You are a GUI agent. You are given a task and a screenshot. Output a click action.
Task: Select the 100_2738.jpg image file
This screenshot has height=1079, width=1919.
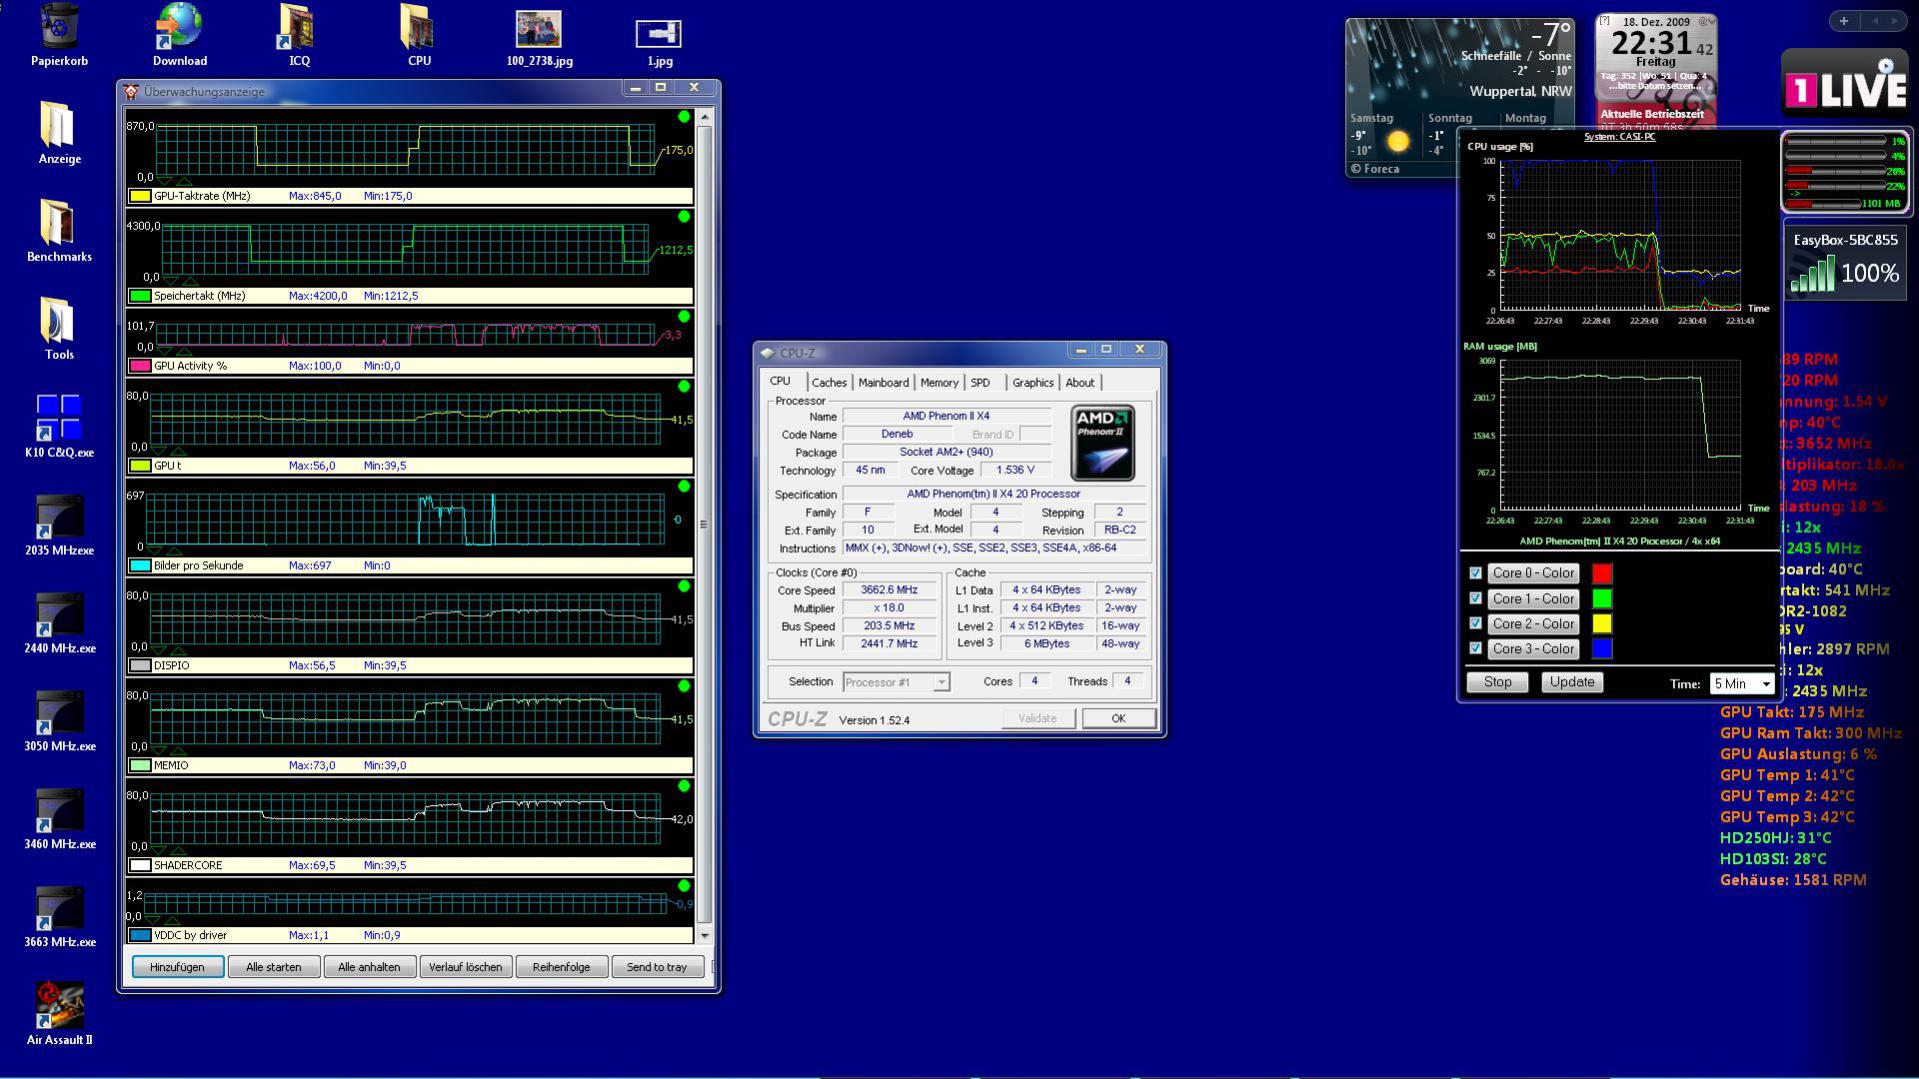539,38
